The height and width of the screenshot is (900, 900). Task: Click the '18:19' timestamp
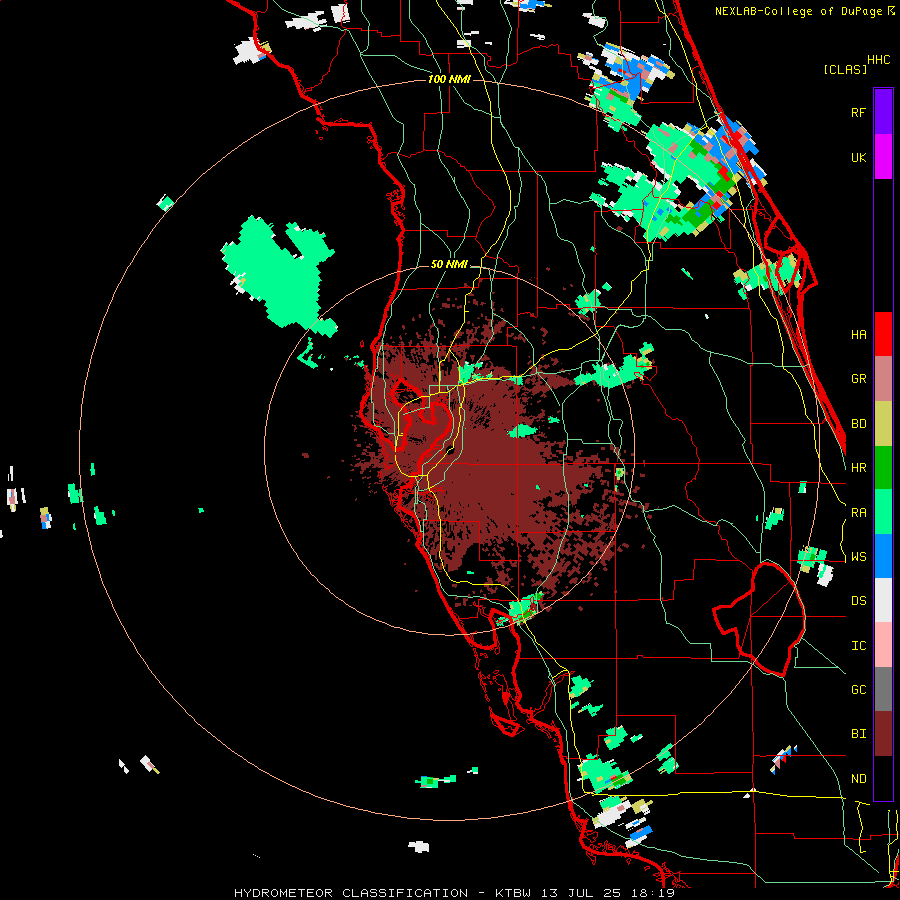(x=651, y=893)
